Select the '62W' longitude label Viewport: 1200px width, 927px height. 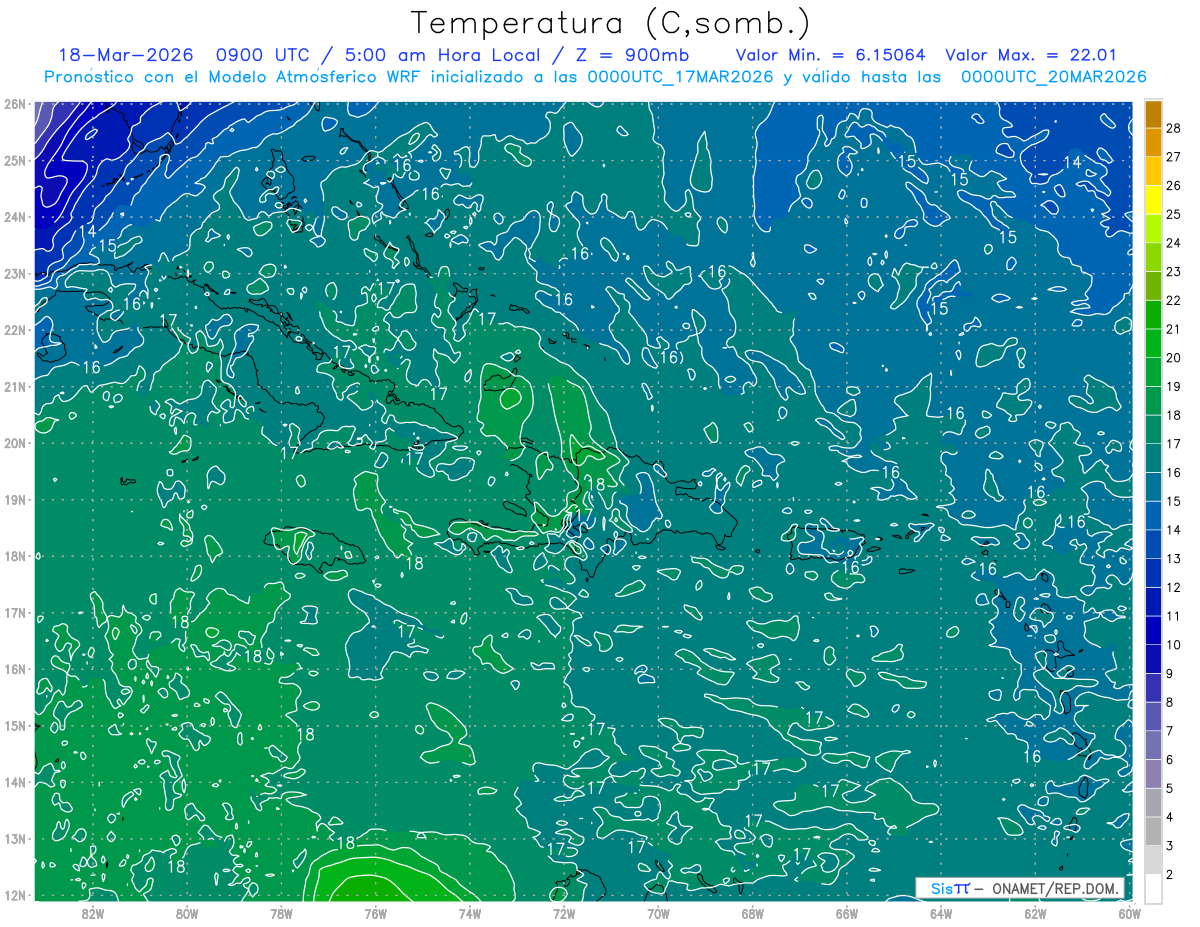click(x=1035, y=913)
